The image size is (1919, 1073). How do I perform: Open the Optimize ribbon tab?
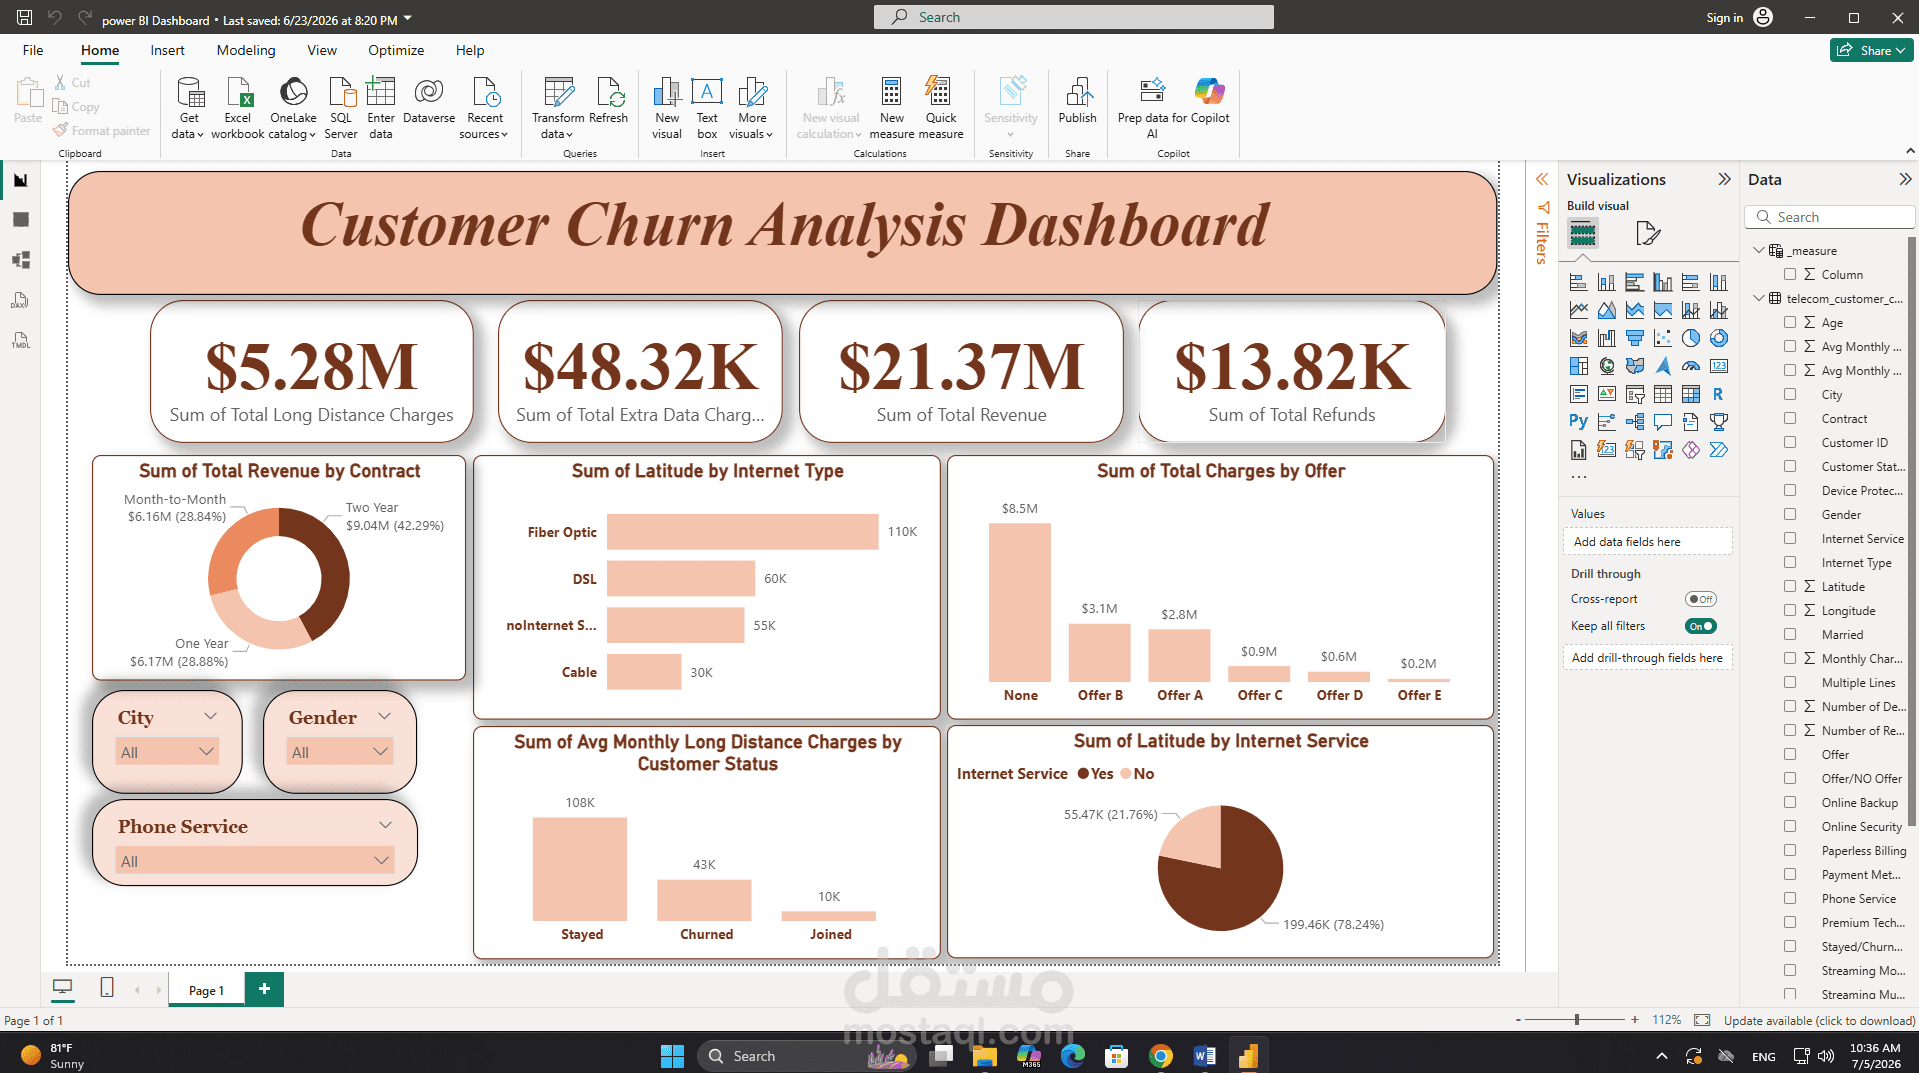point(396,50)
